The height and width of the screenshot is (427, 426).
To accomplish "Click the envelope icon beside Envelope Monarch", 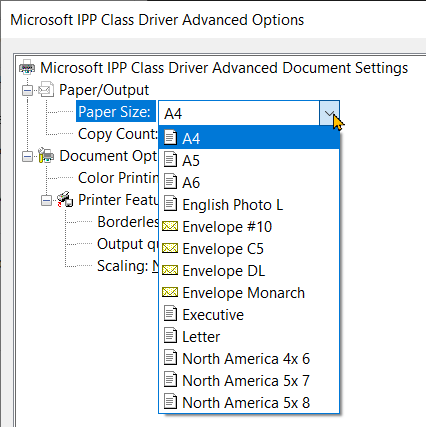I will 170,292.
